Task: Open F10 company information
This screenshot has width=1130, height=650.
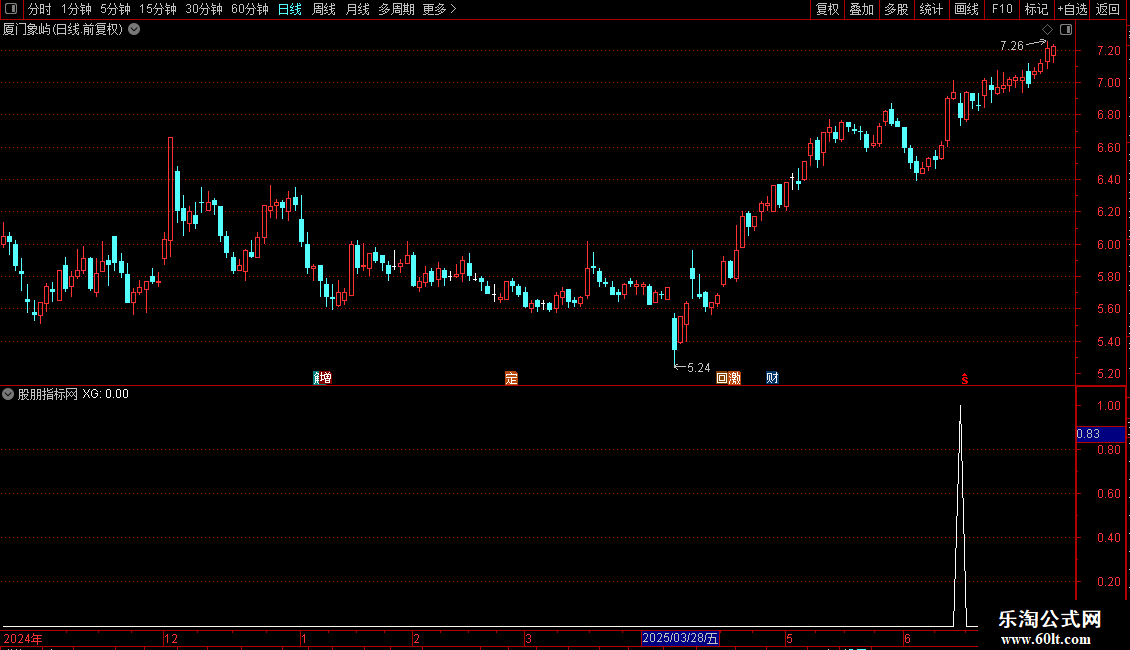Action: click(1002, 9)
